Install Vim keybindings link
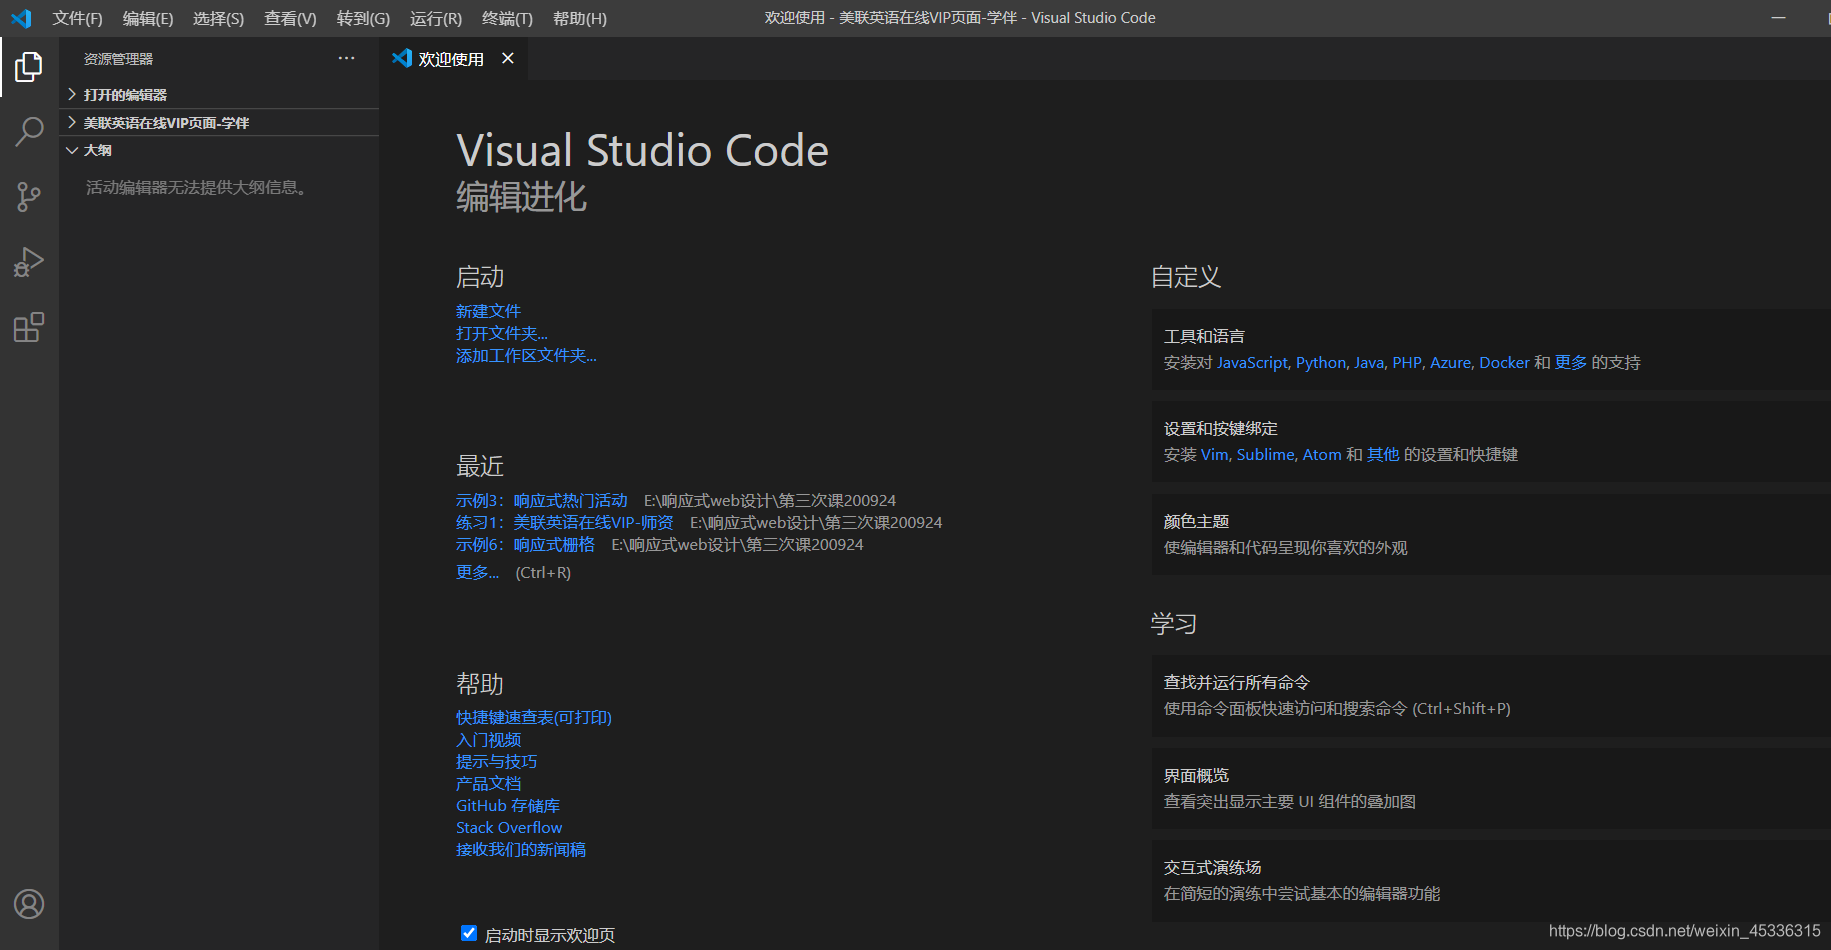The width and height of the screenshot is (1831, 950). point(1214,454)
